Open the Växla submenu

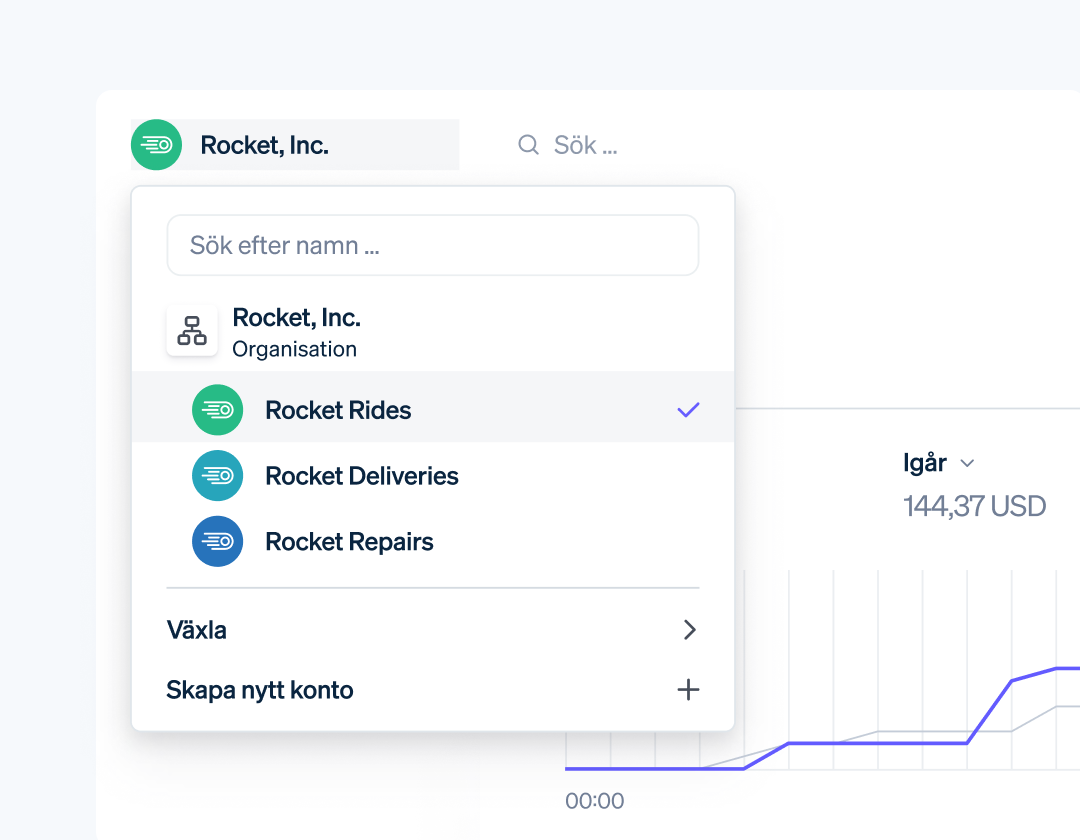[x=433, y=630]
